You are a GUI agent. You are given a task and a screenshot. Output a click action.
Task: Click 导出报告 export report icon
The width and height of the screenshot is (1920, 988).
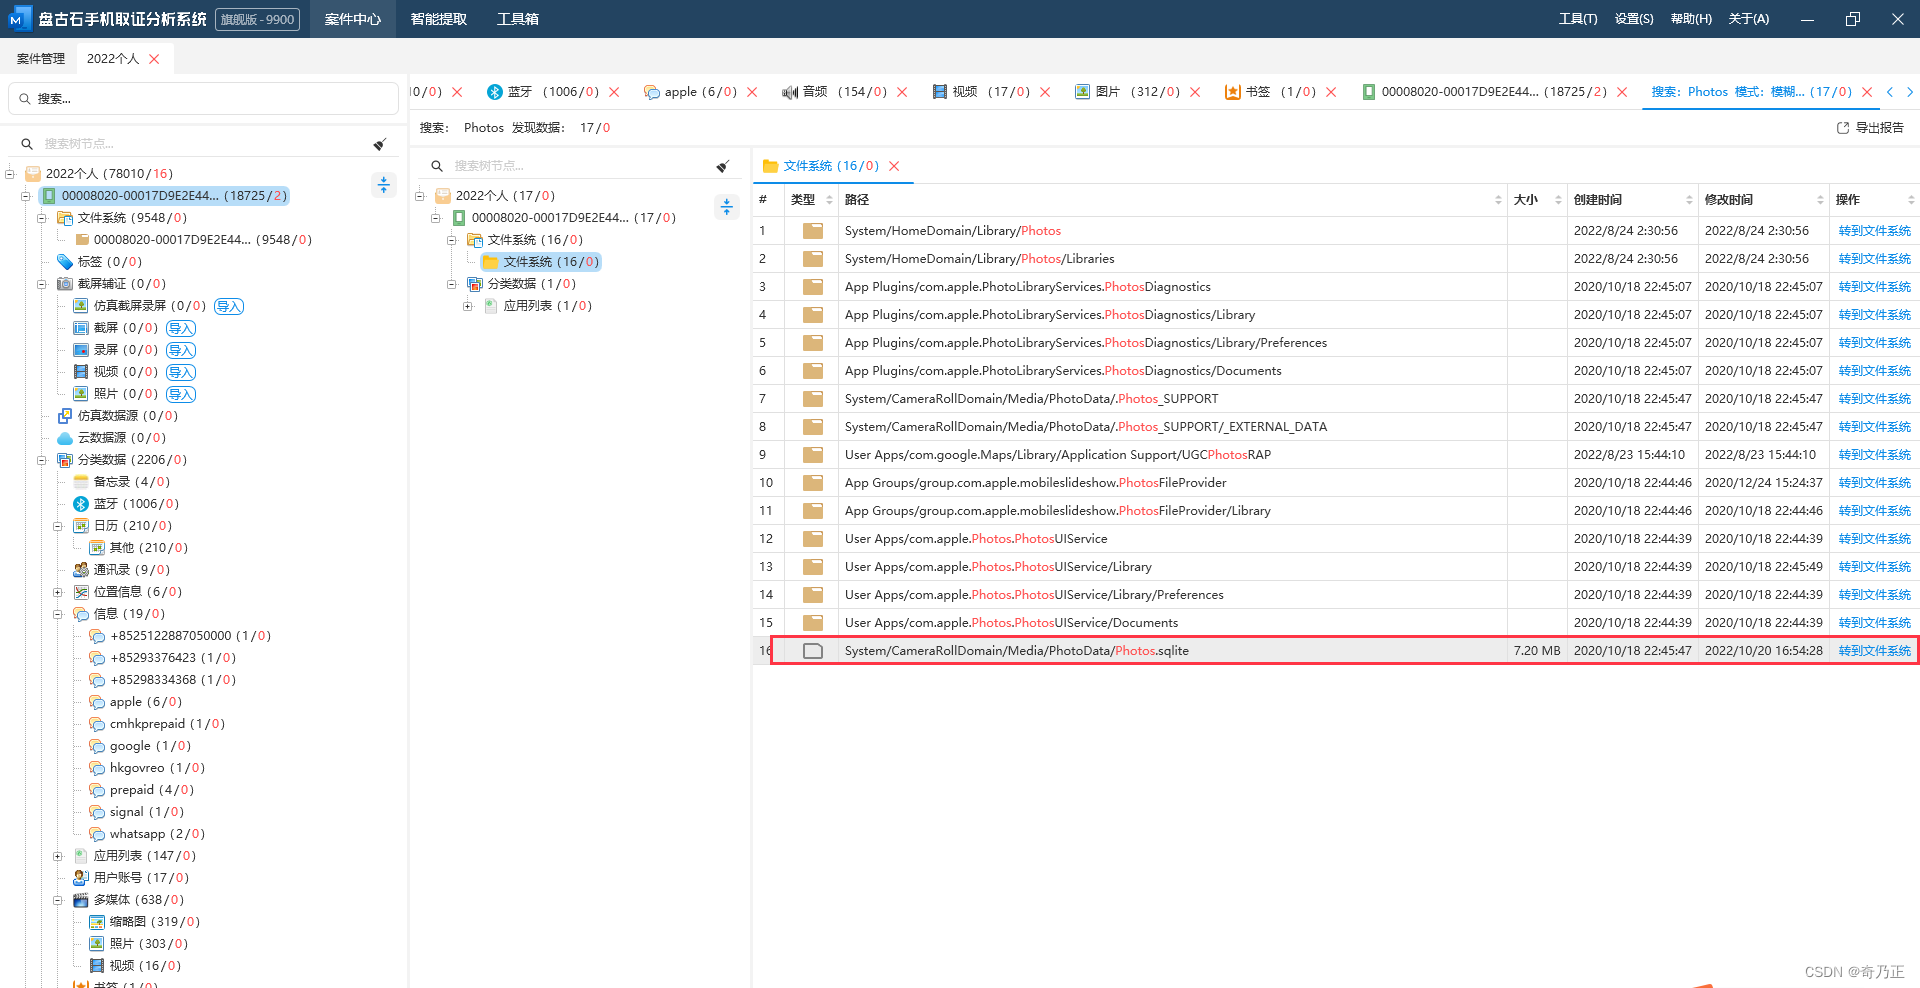1843,128
